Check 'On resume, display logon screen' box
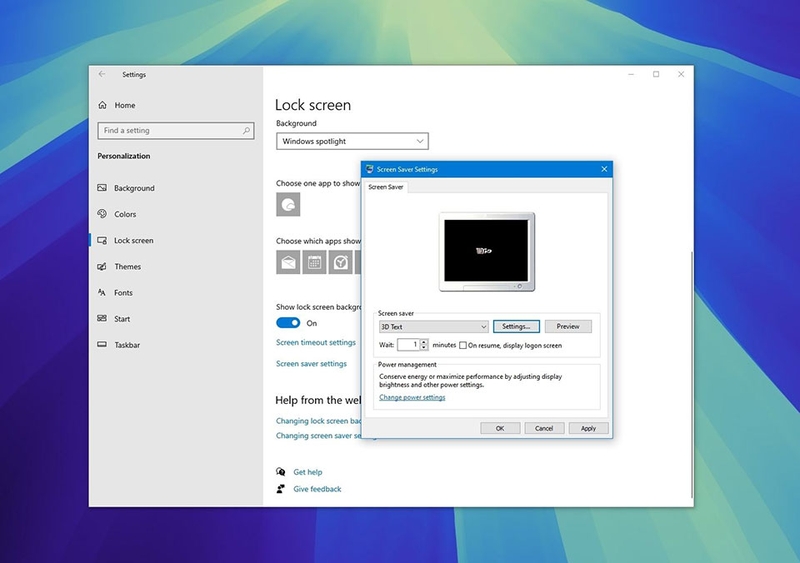The height and width of the screenshot is (563, 800). 463,345
